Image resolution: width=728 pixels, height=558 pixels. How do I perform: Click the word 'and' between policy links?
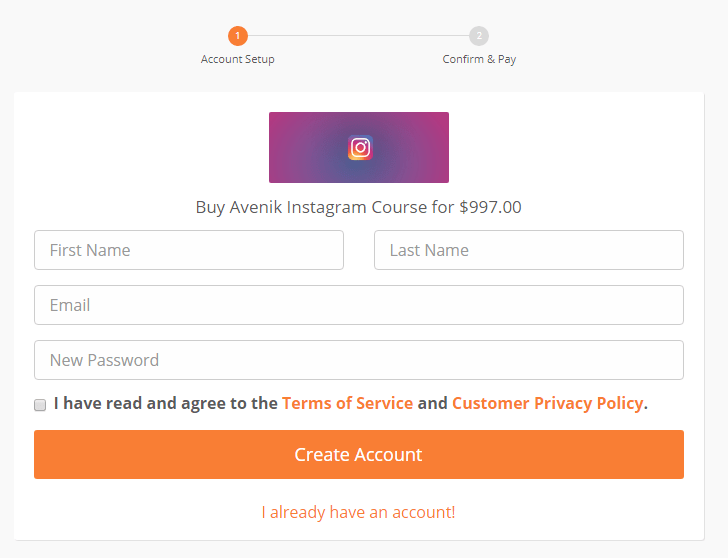pos(432,404)
